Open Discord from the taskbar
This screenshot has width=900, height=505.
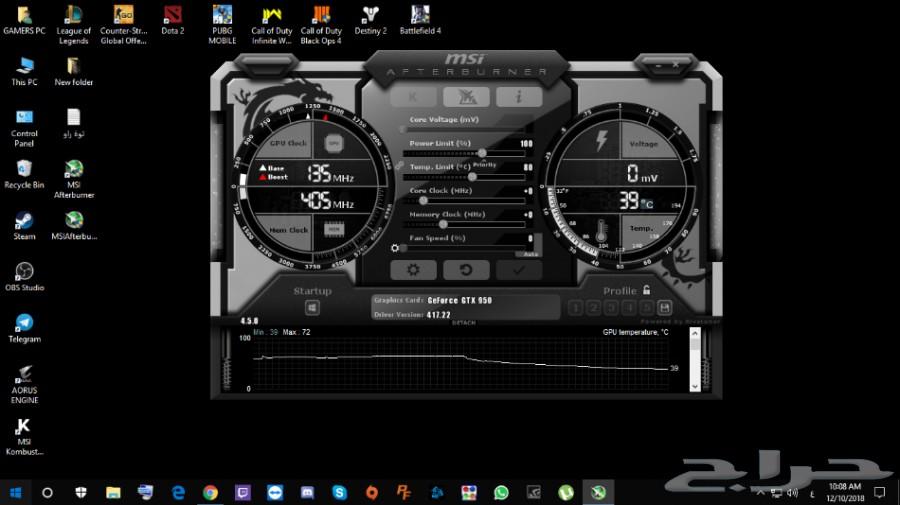click(x=307, y=492)
